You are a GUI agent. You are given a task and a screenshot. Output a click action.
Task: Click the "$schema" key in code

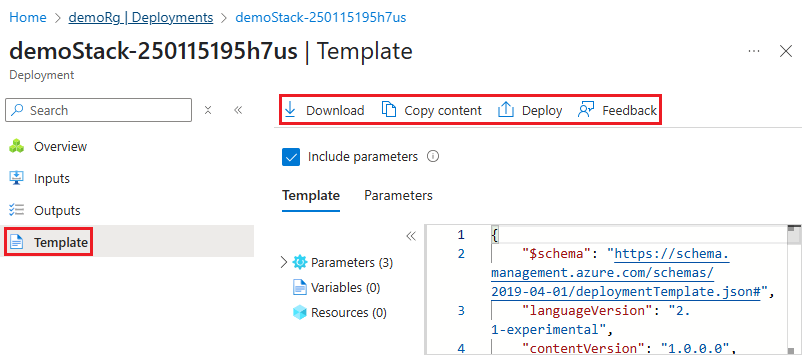click(x=556, y=254)
